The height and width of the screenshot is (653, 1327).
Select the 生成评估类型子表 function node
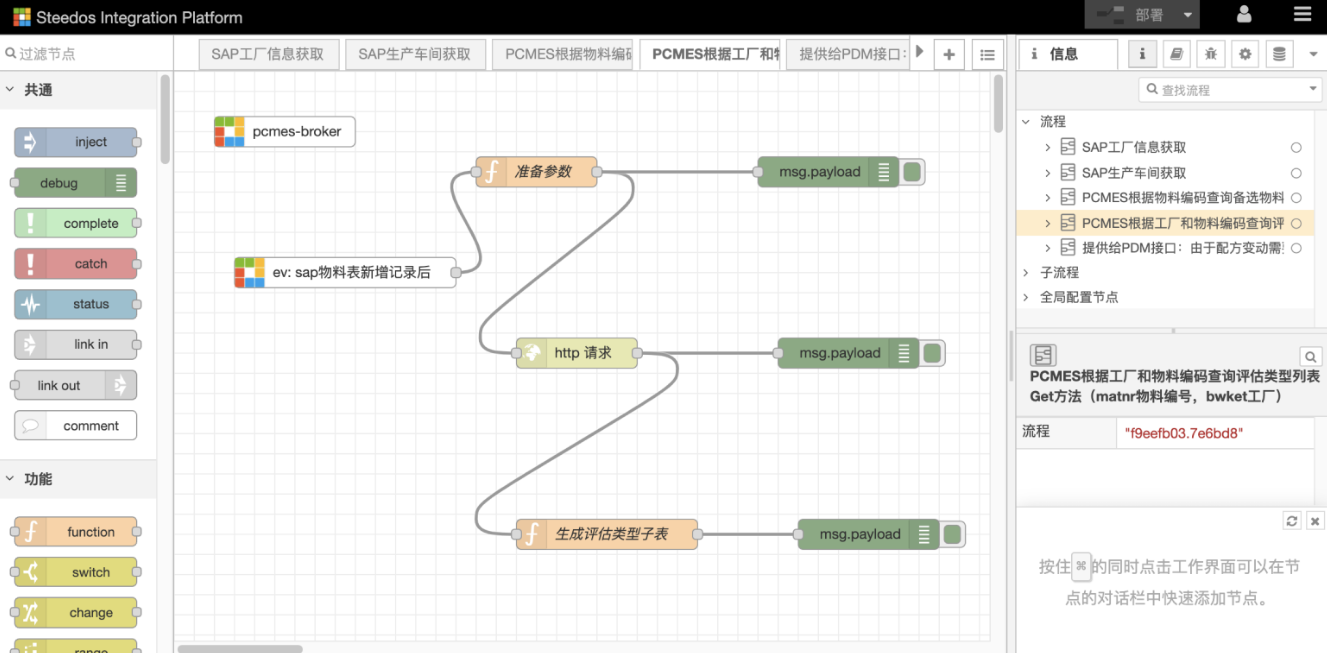[607, 534]
